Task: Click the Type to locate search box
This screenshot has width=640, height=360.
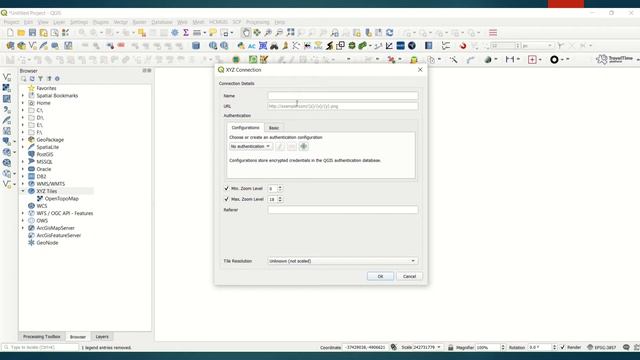Action: [x=40, y=347]
